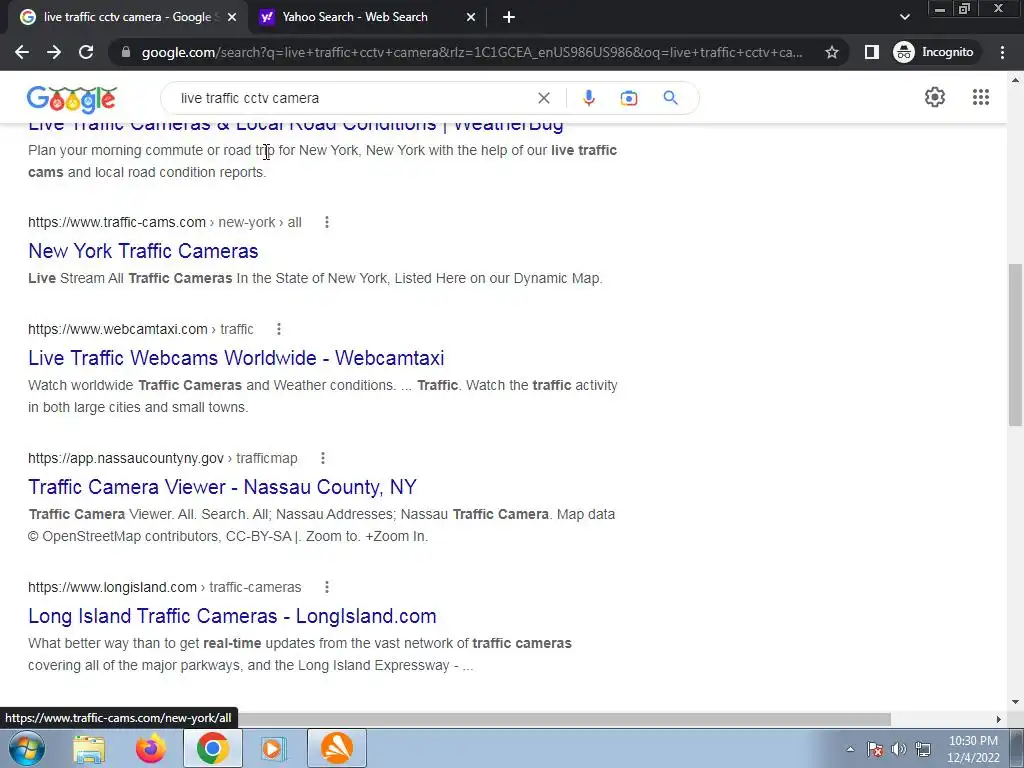Click the traffic-cams.com URL breadcrumb

pos(165,222)
